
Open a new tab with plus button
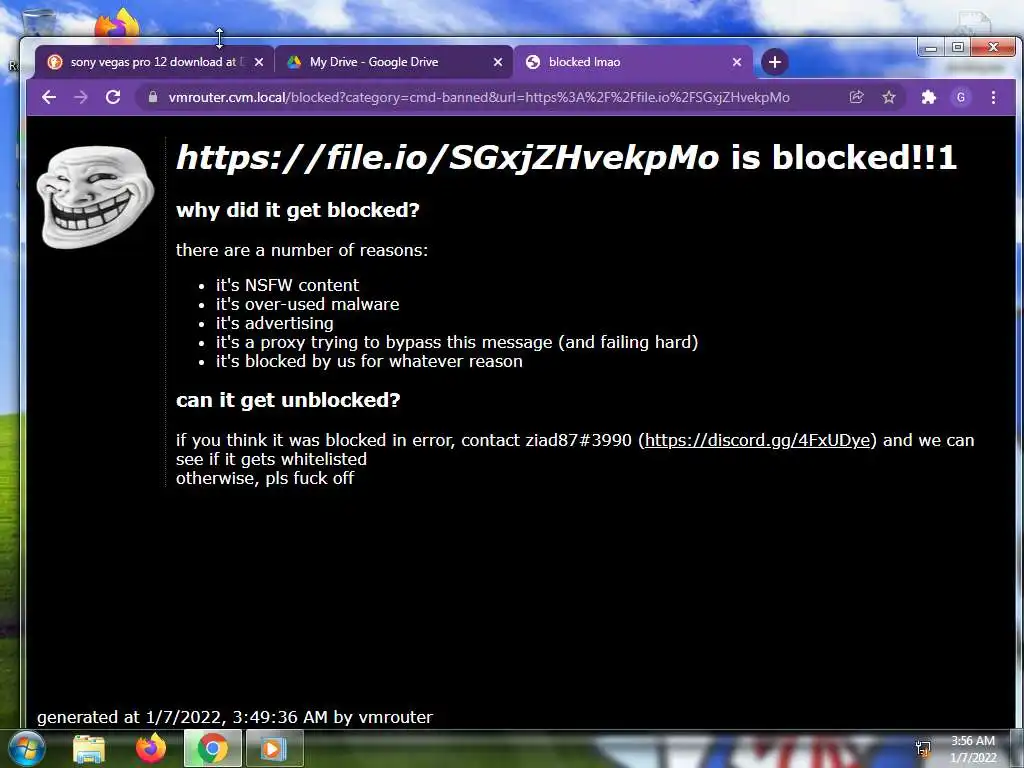coord(775,62)
